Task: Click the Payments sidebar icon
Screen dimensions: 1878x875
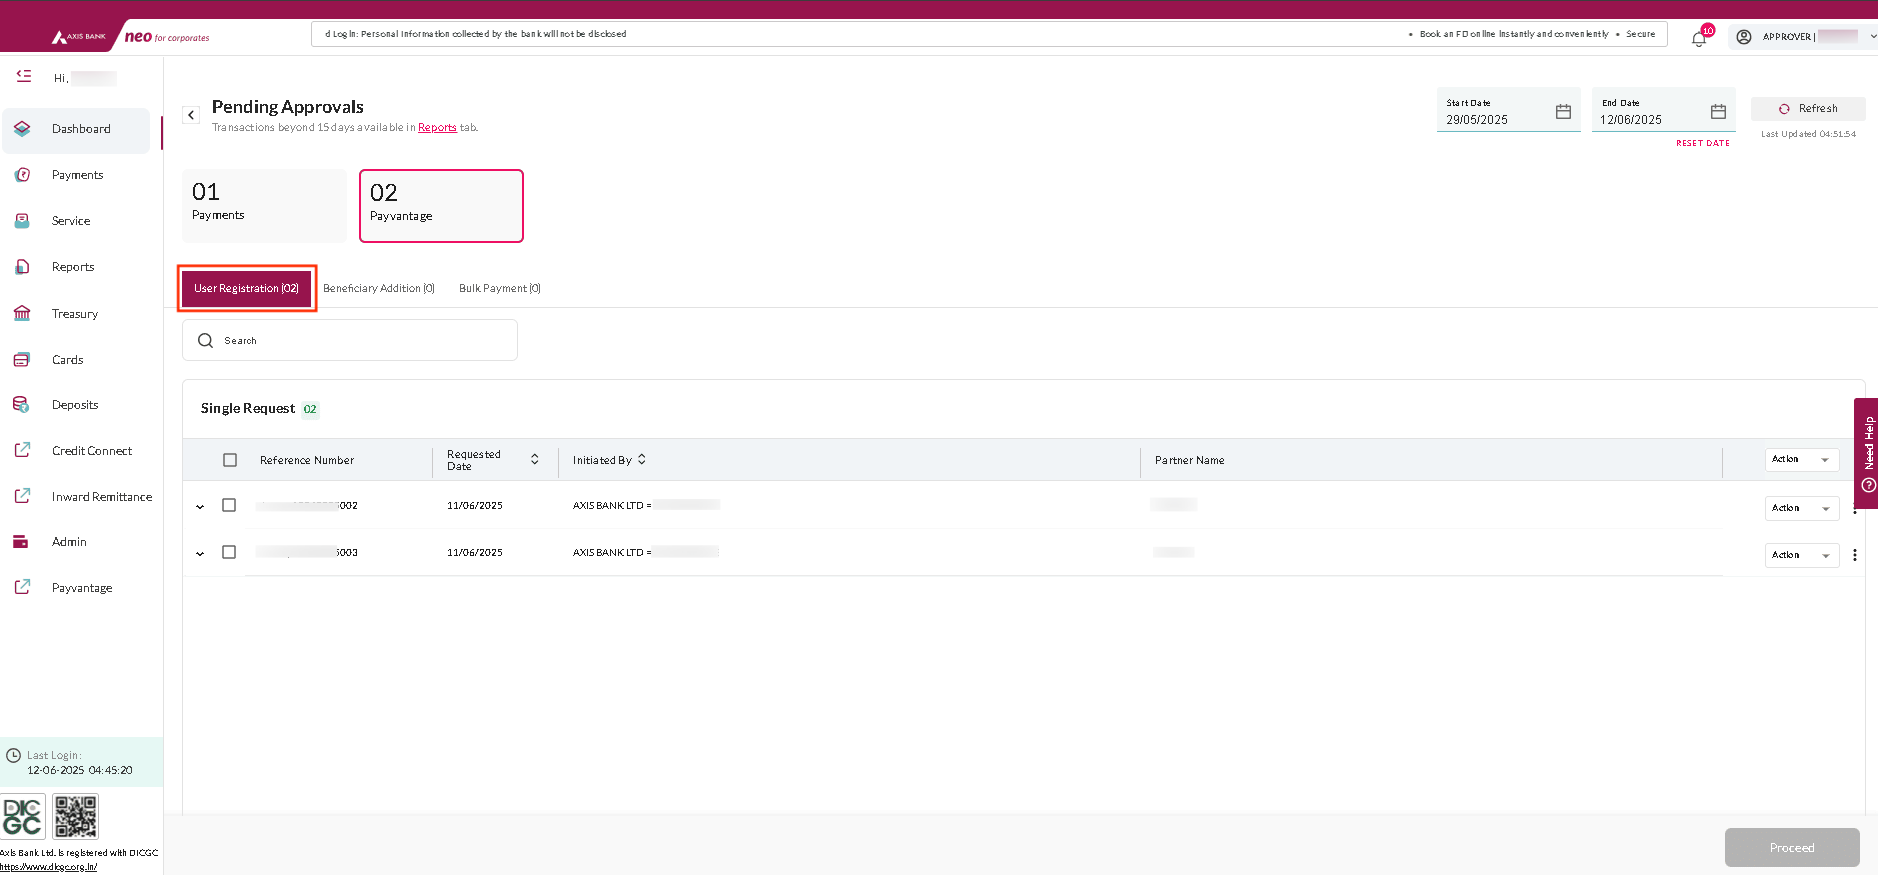Action: point(22,175)
